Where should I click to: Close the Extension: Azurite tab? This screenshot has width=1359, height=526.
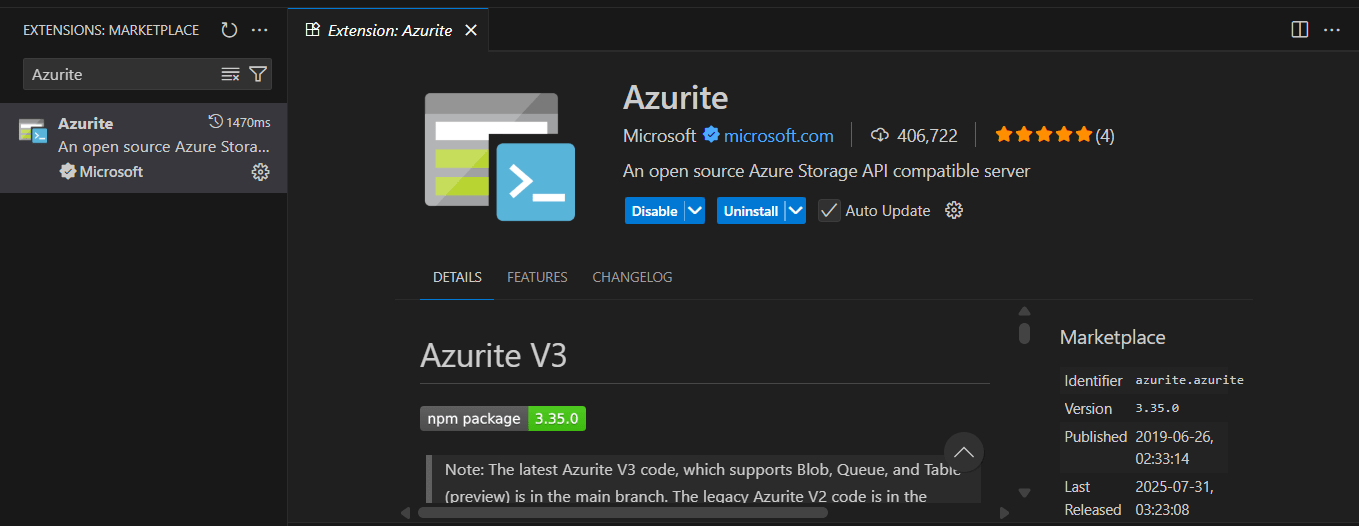pyautogui.click(x=471, y=30)
